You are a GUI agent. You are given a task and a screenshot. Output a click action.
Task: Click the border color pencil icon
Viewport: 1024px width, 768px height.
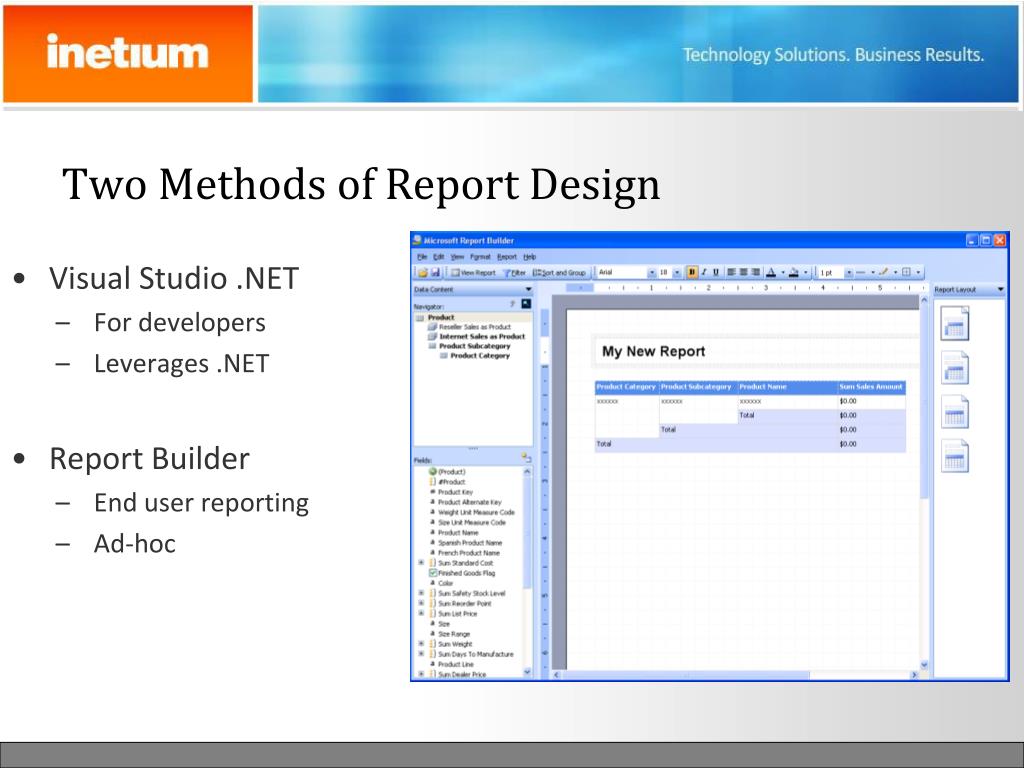point(884,272)
